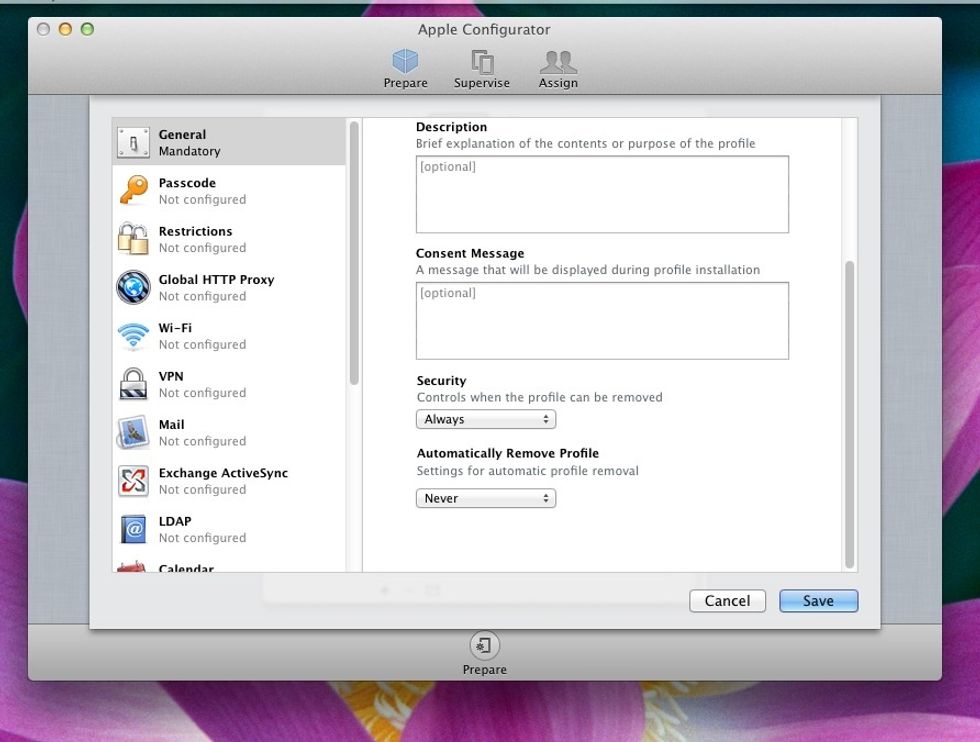
Task: Click the 'Not configured' text under LDAP
Action: point(202,538)
